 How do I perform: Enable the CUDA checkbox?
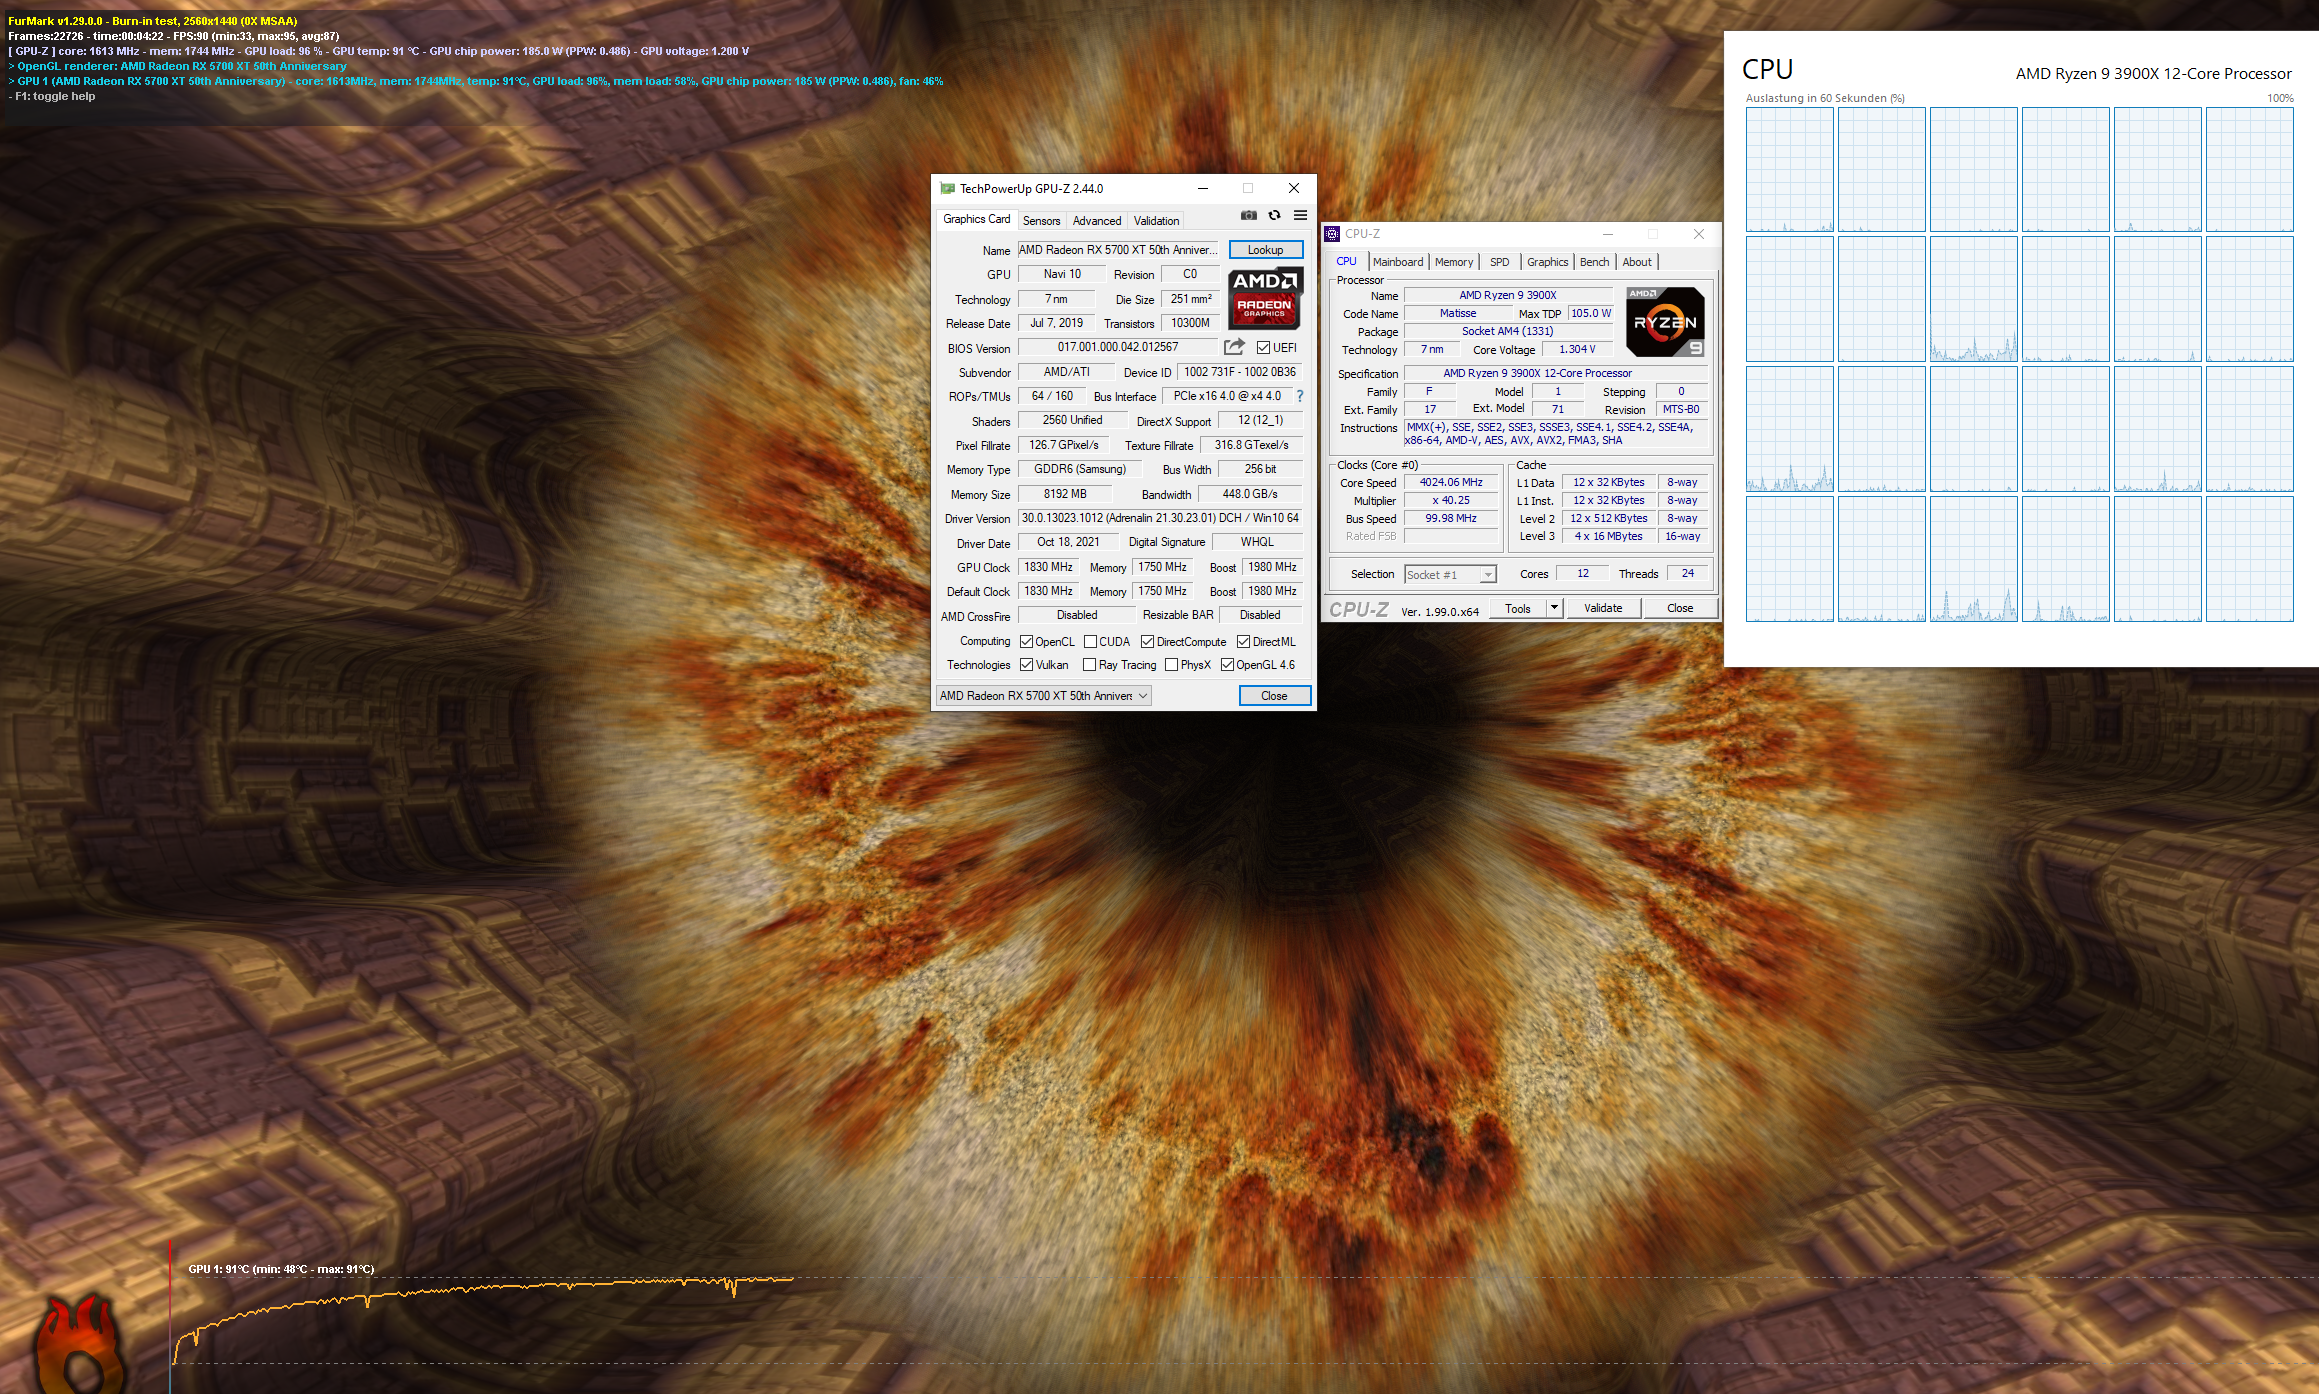tap(1090, 642)
